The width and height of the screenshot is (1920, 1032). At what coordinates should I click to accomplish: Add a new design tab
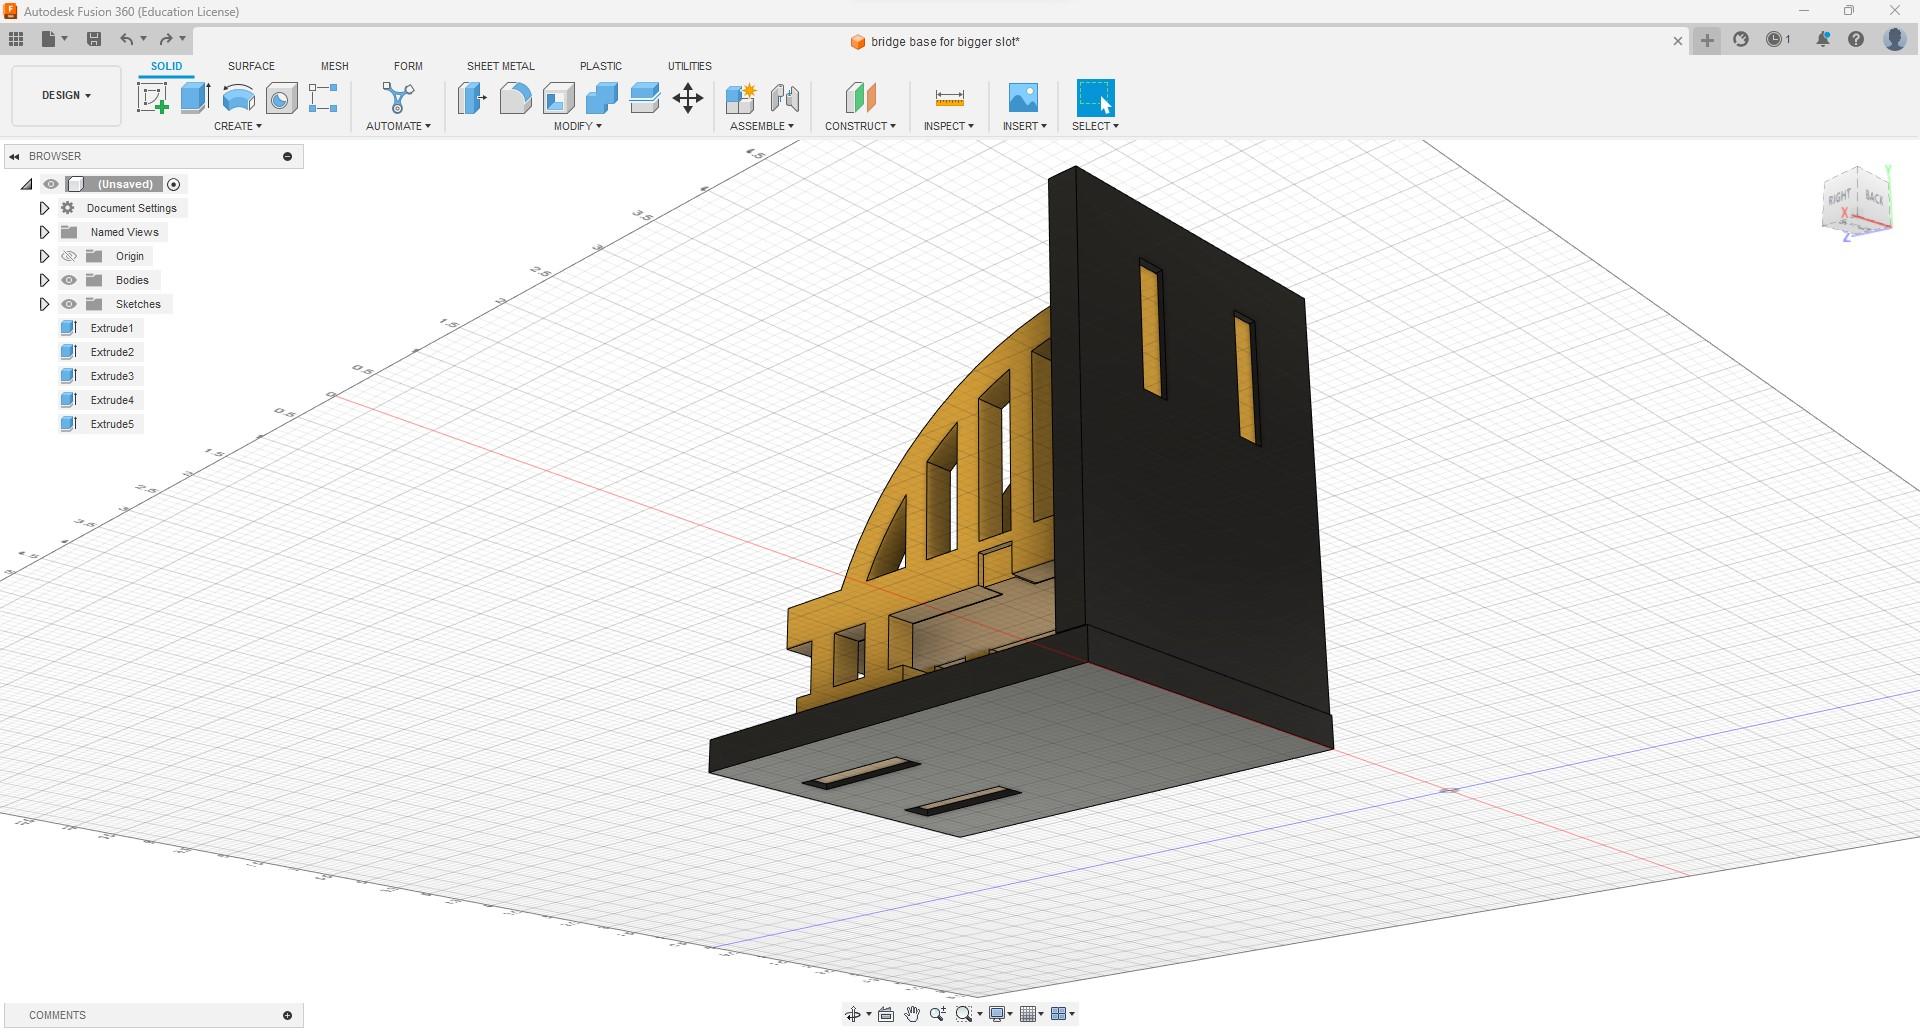(1707, 40)
